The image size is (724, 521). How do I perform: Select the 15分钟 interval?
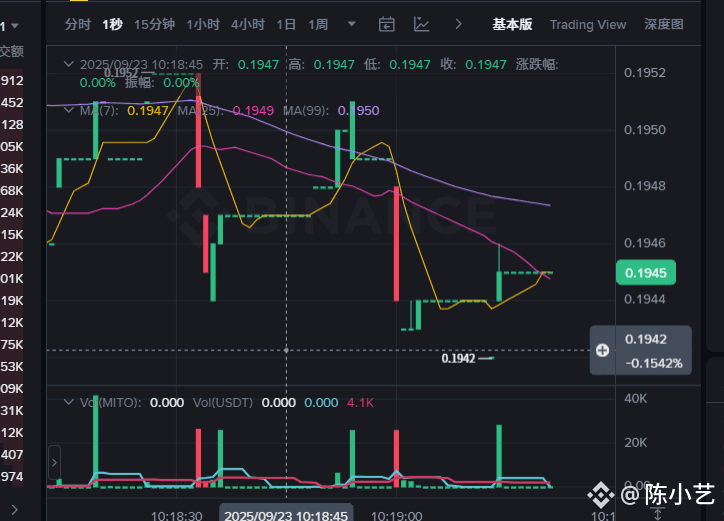tap(153, 24)
